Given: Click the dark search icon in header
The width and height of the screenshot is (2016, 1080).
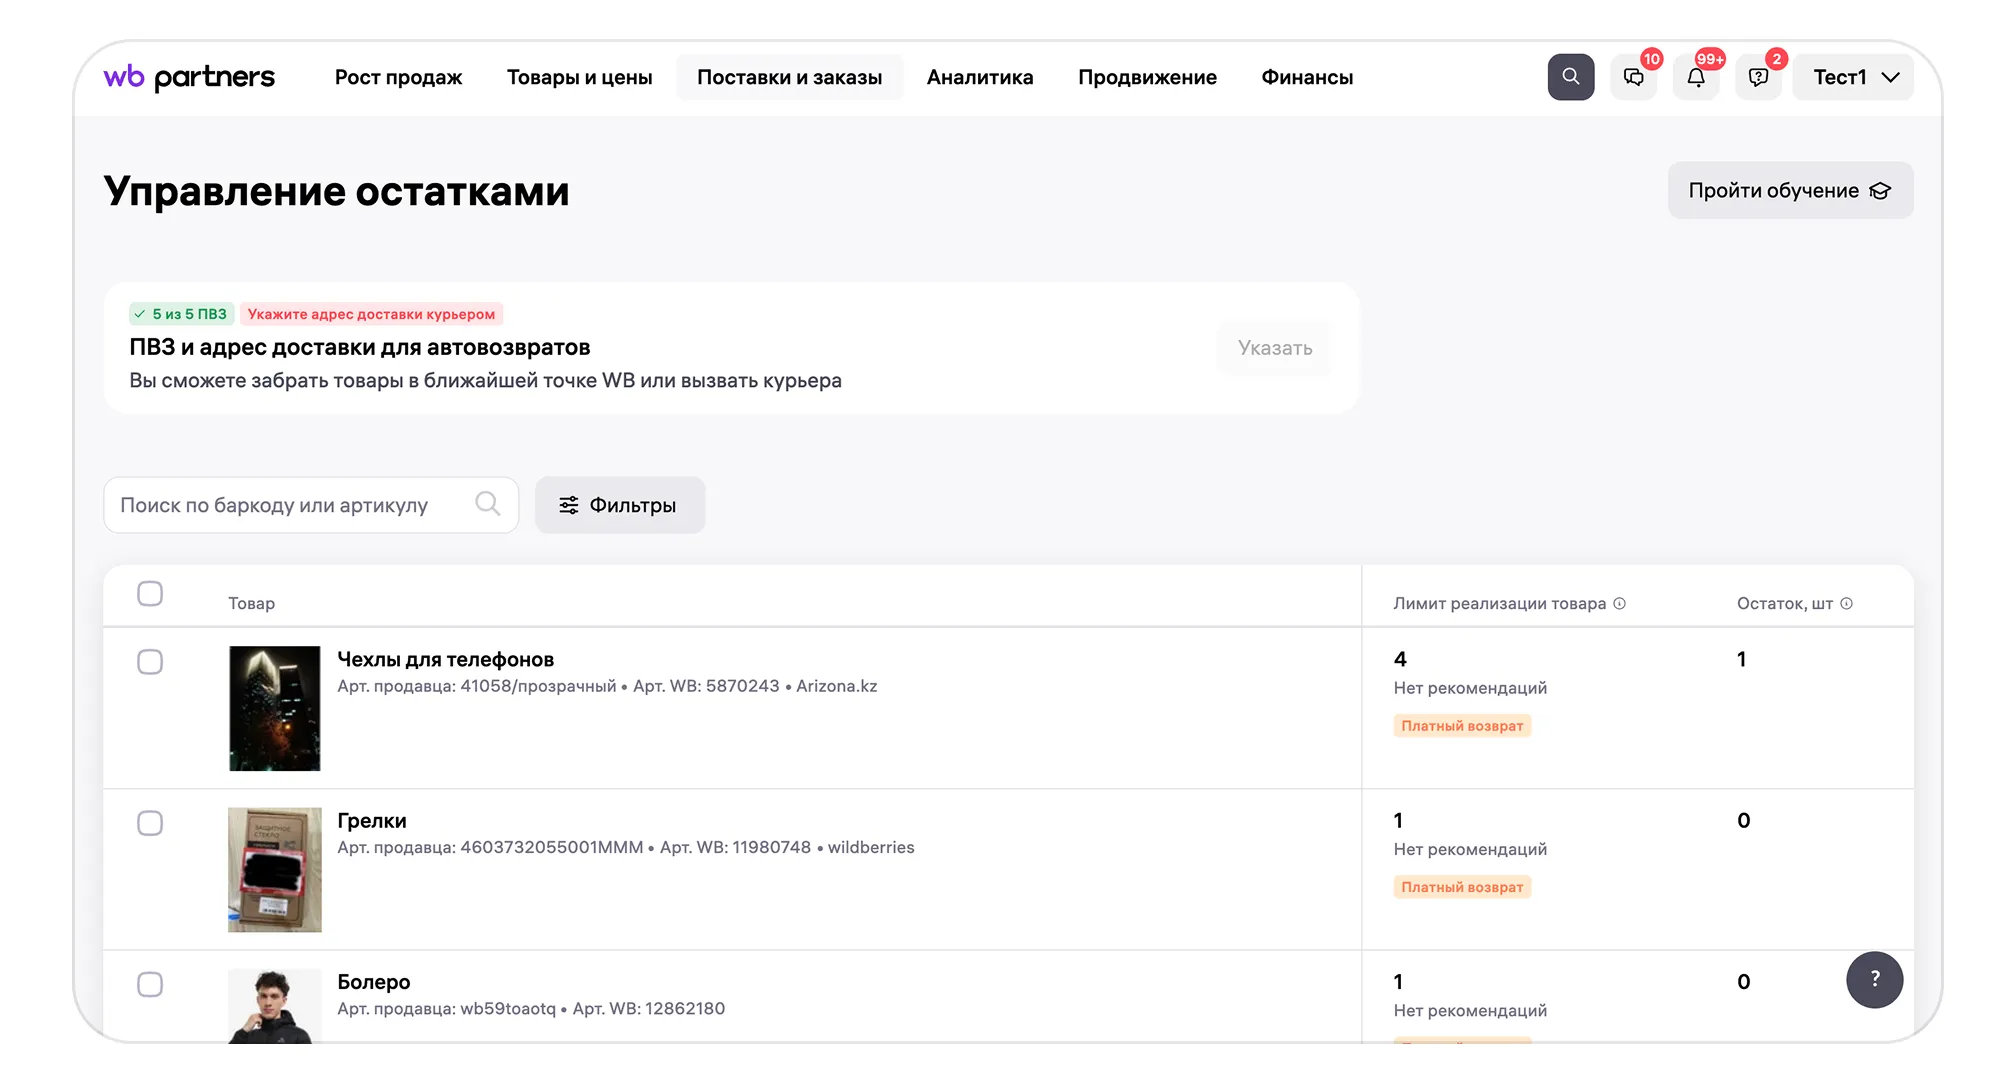Looking at the screenshot, I should 1570,77.
